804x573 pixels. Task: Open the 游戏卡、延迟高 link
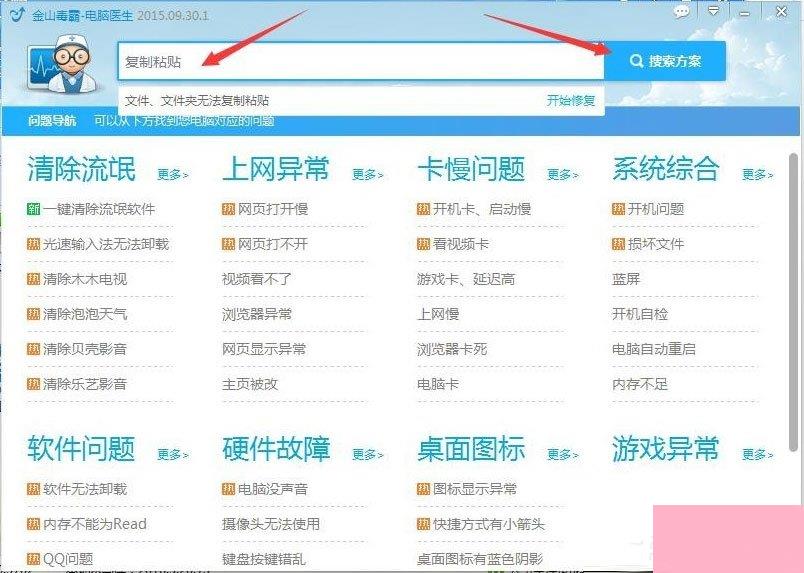[466, 279]
